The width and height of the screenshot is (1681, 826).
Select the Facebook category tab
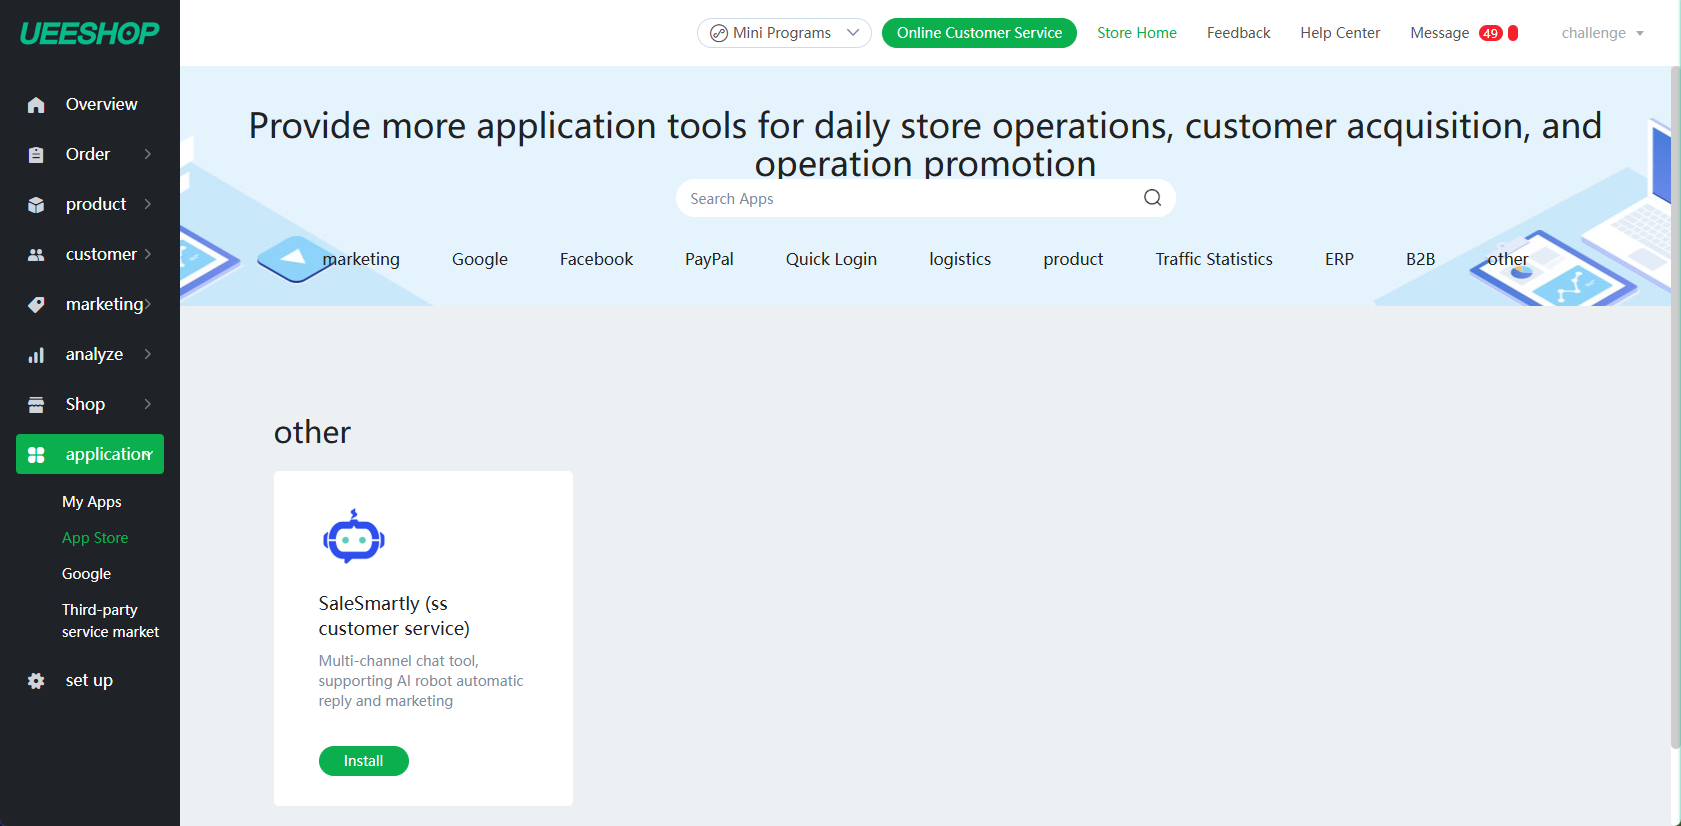[596, 259]
